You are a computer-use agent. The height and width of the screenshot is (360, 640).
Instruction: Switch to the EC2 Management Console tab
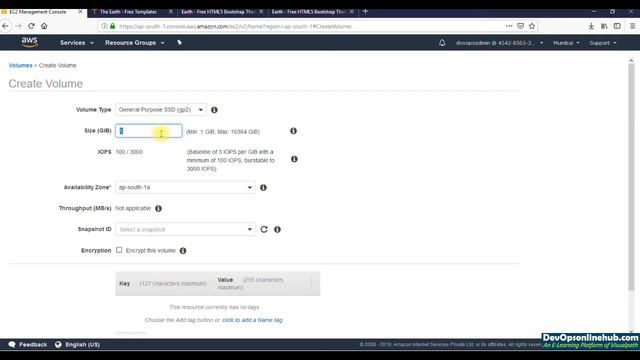[x=39, y=12]
